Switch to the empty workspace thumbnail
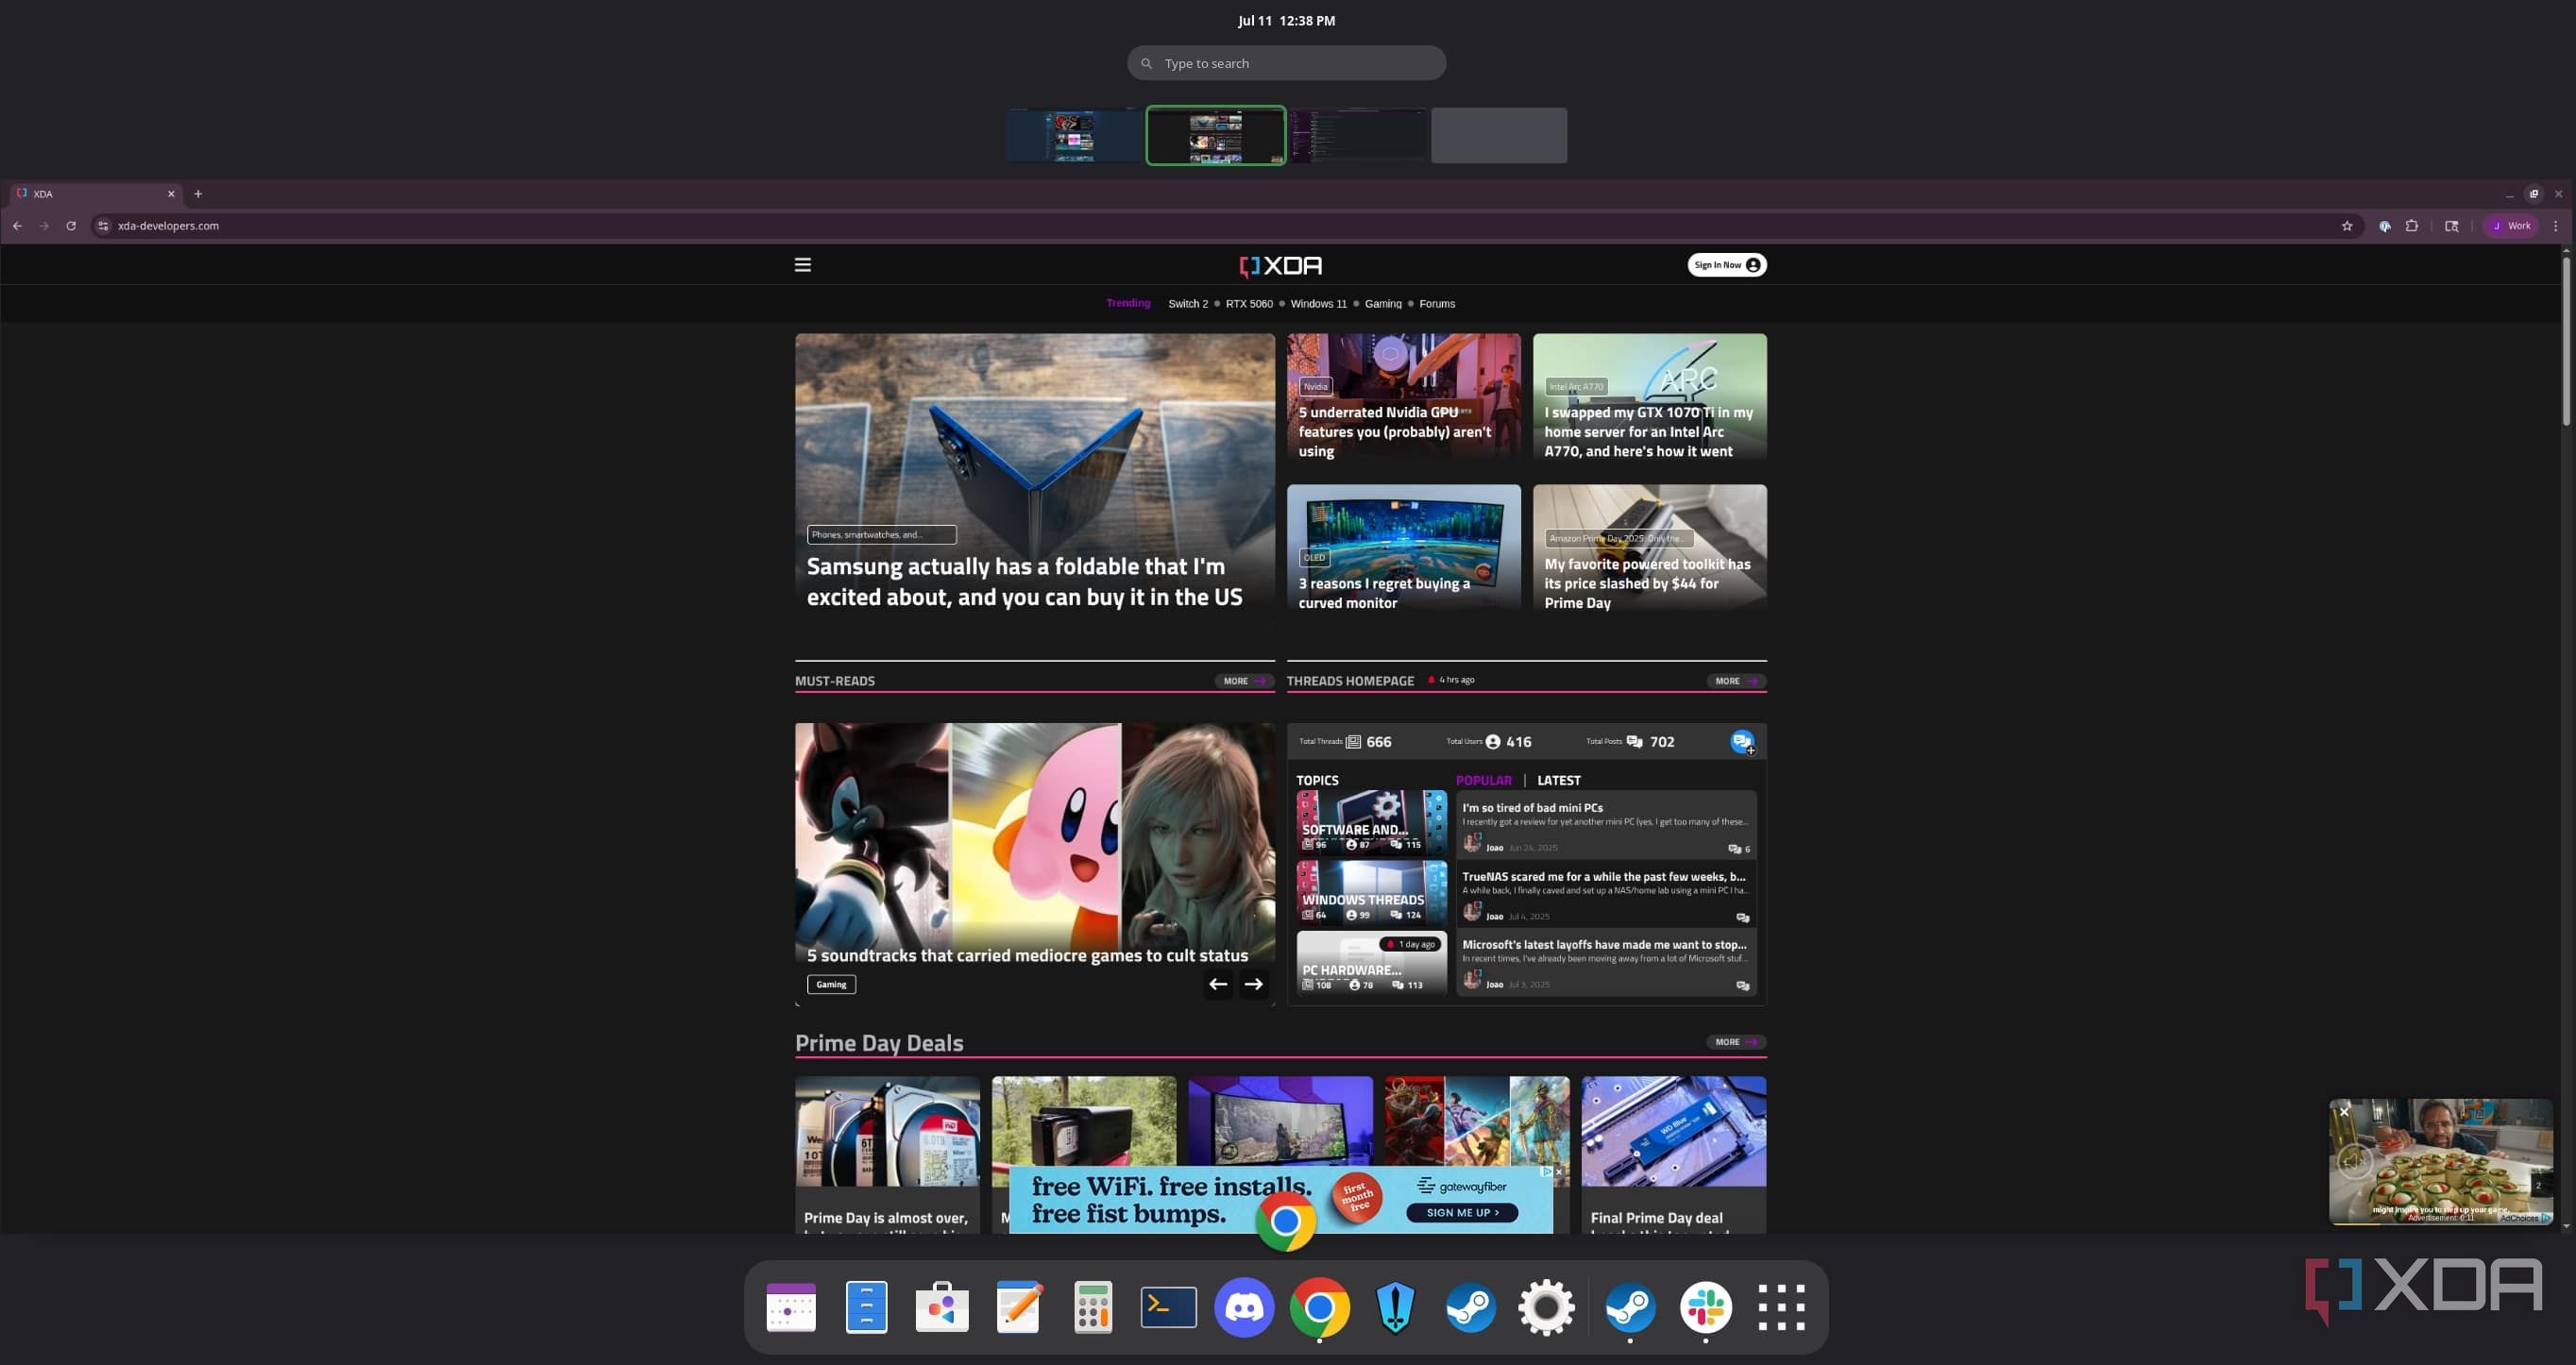Image resolution: width=2576 pixels, height=1365 pixels. coord(1498,135)
